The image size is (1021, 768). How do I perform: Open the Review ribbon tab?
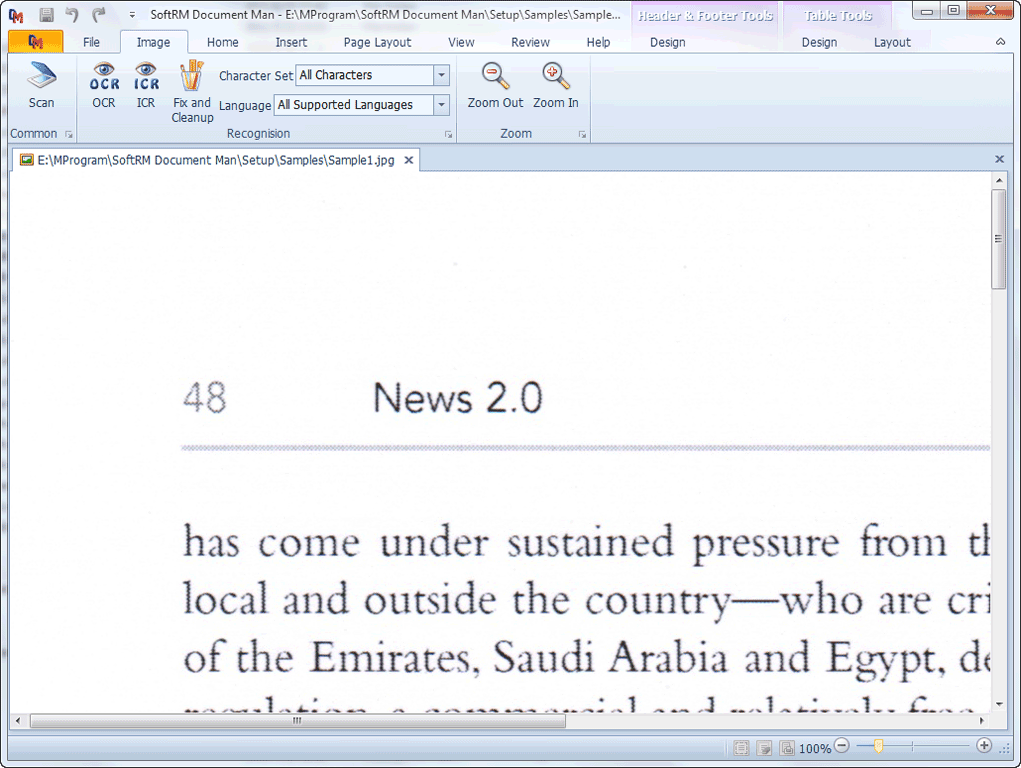tap(530, 42)
